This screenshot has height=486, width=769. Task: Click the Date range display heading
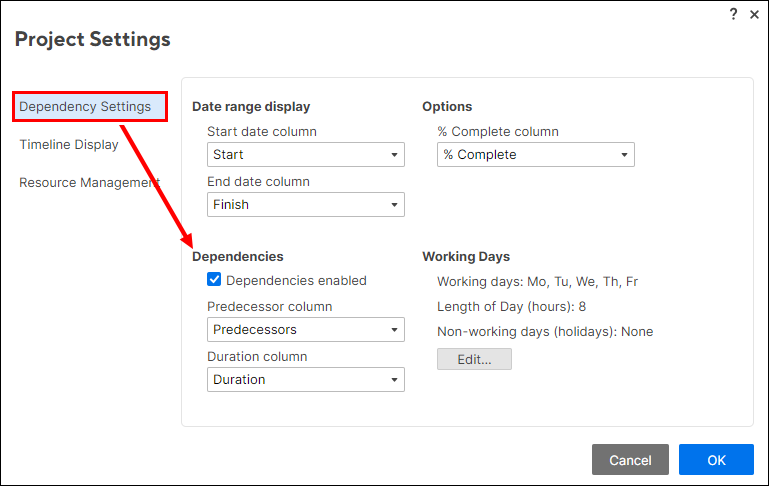pos(251,107)
